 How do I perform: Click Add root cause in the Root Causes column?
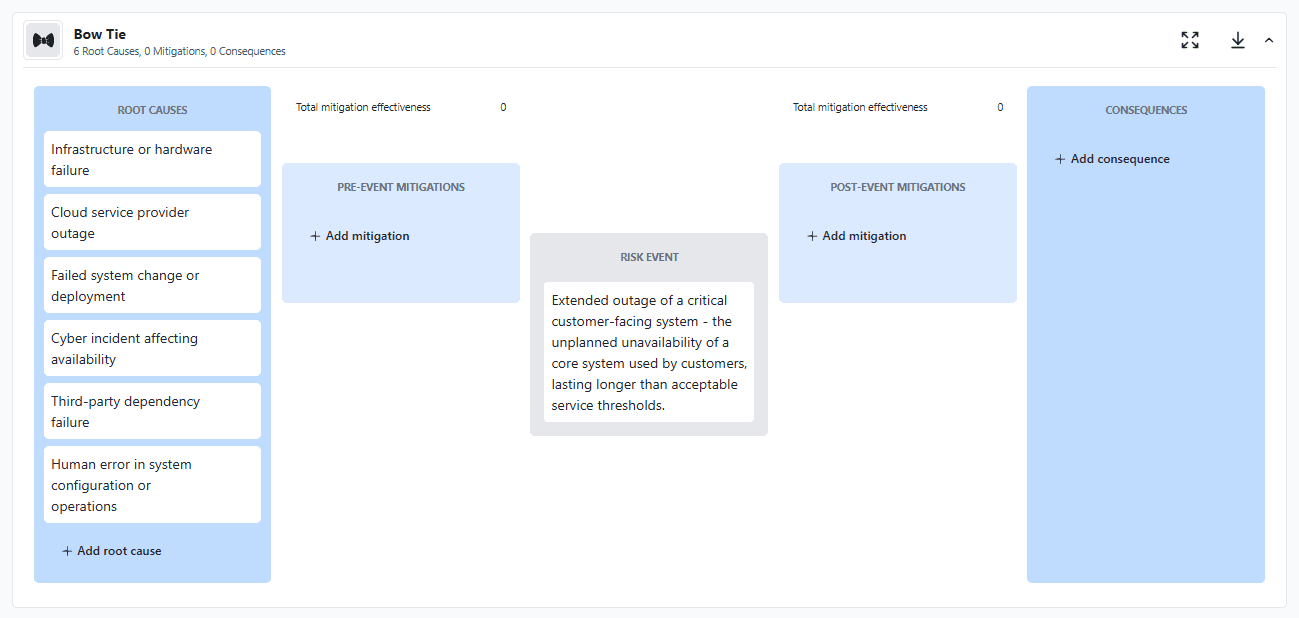click(118, 551)
